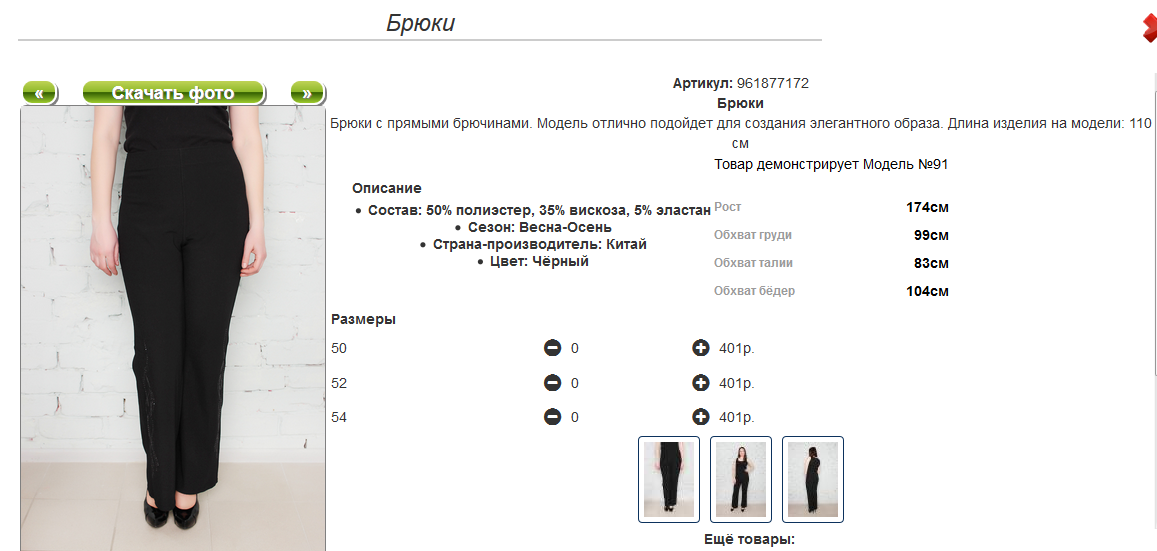Click the Цвет: Чёрный line
This screenshot has height=551, width=1157.
coord(539,261)
